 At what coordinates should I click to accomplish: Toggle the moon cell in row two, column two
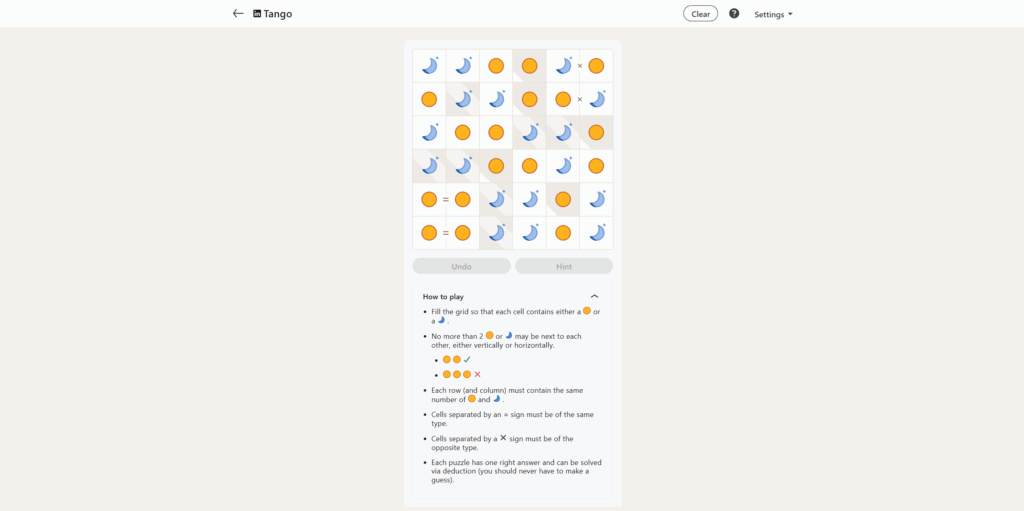click(x=463, y=99)
